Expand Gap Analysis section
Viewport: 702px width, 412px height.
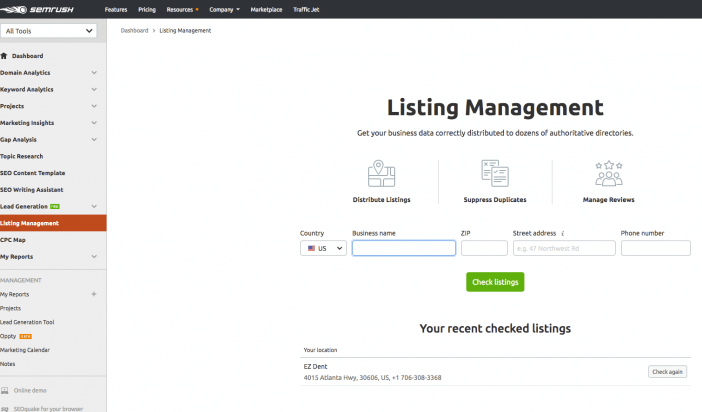tap(94, 139)
